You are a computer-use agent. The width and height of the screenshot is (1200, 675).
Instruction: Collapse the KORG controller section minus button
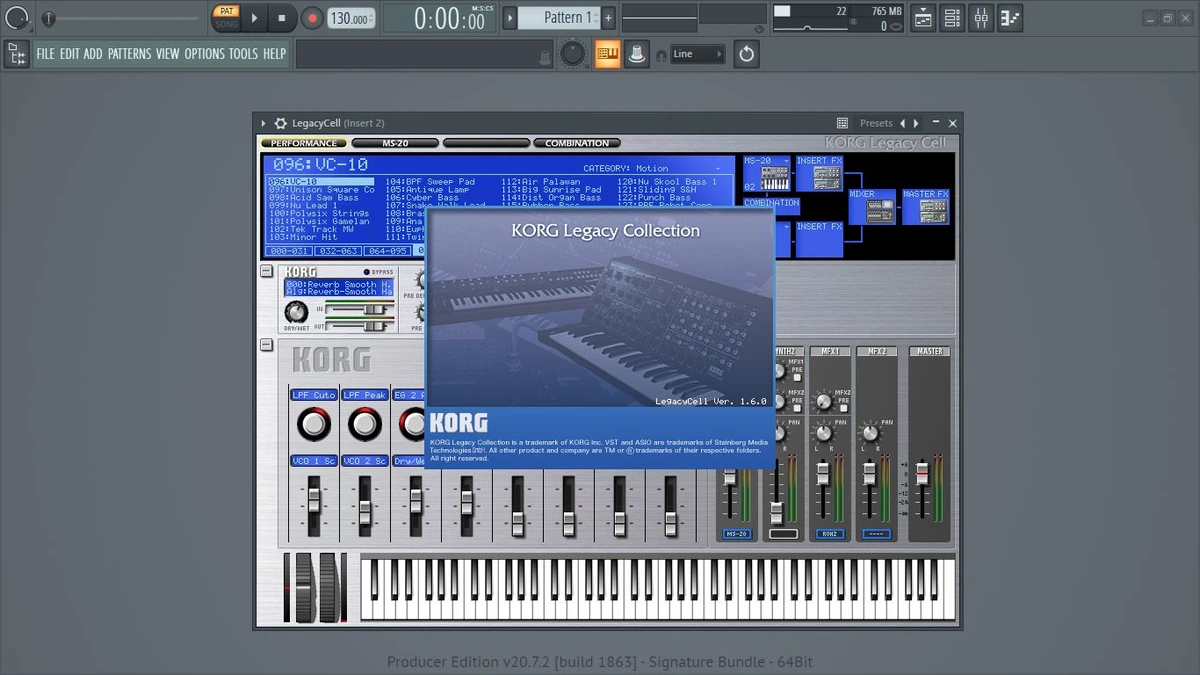click(266, 345)
